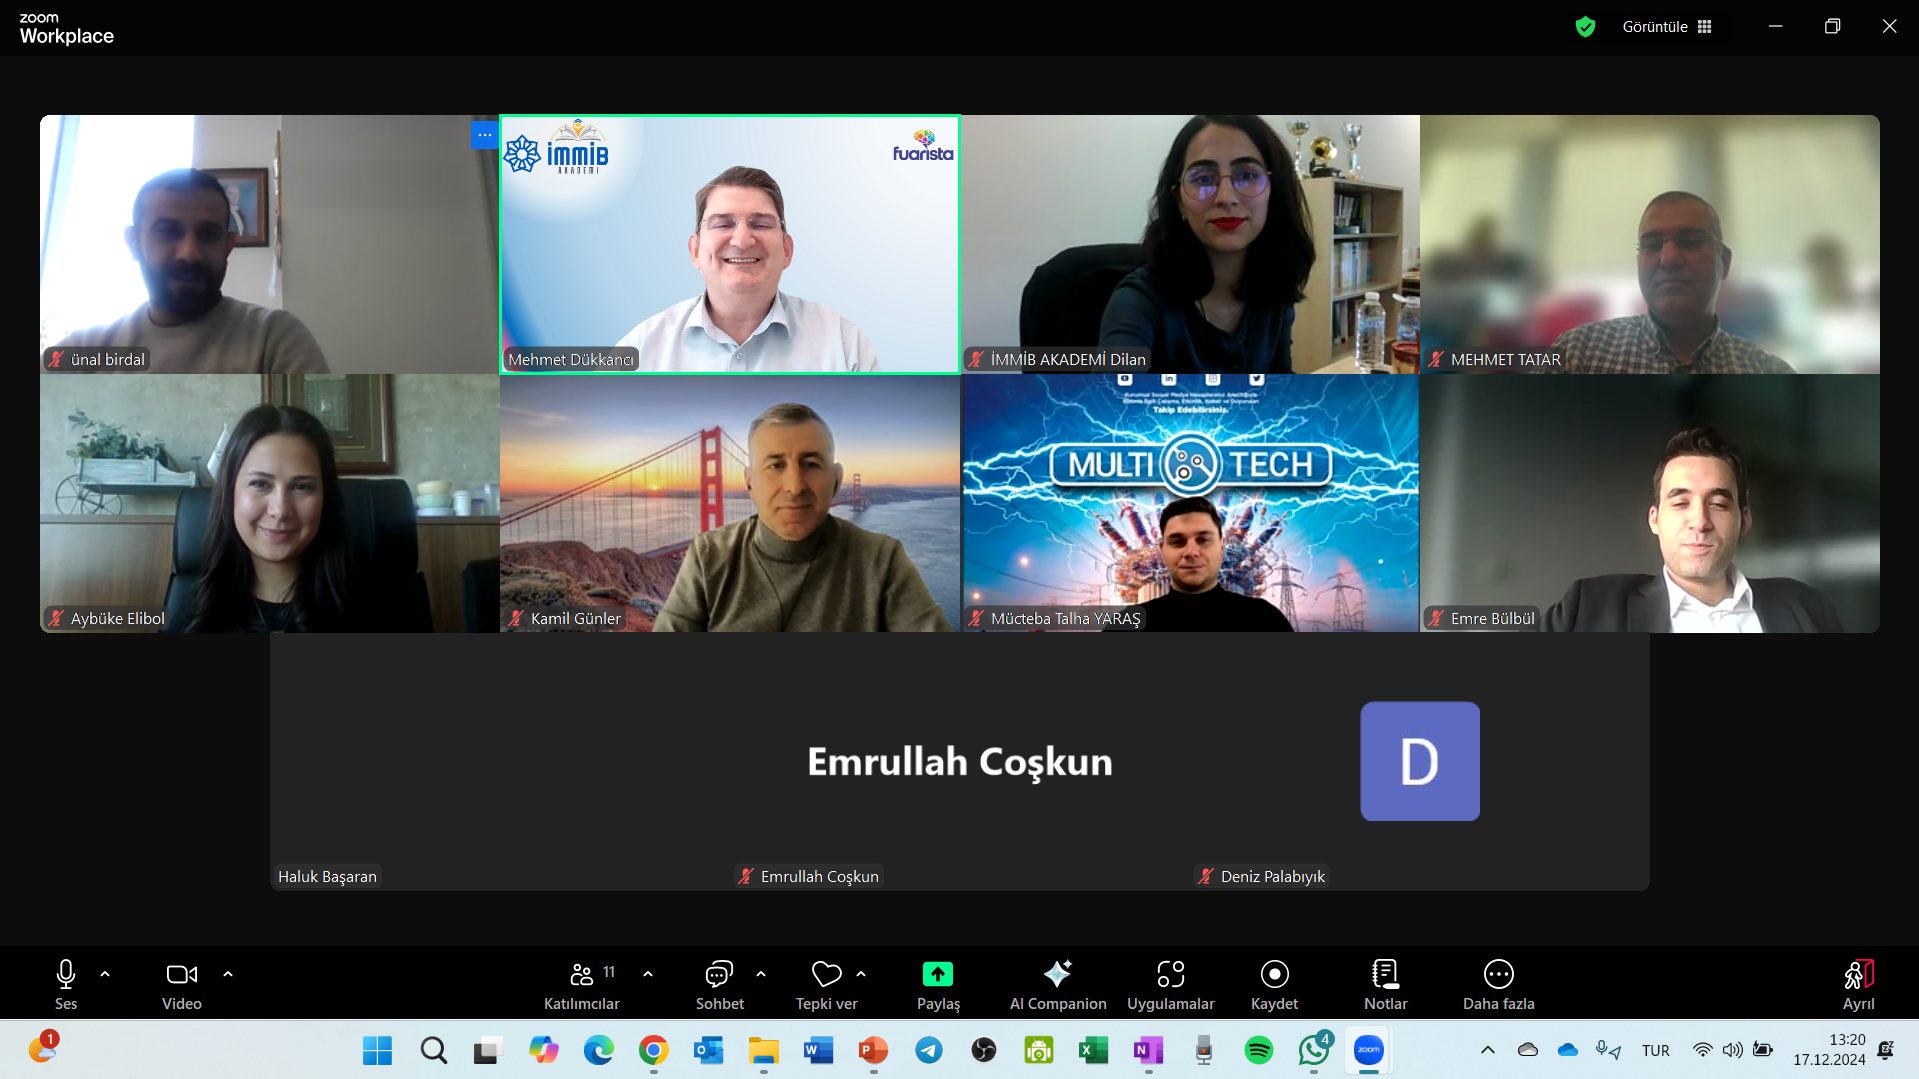The image size is (1919, 1079).
Task: Open WhatsApp from the taskbar
Action: click(1314, 1050)
